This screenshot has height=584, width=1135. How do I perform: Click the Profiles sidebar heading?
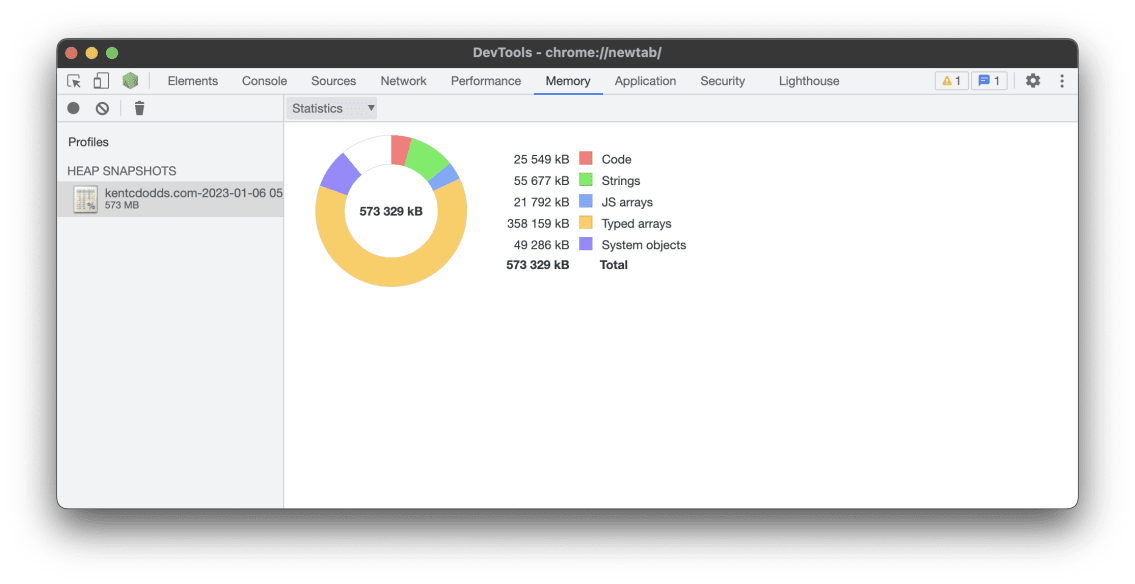pos(88,142)
